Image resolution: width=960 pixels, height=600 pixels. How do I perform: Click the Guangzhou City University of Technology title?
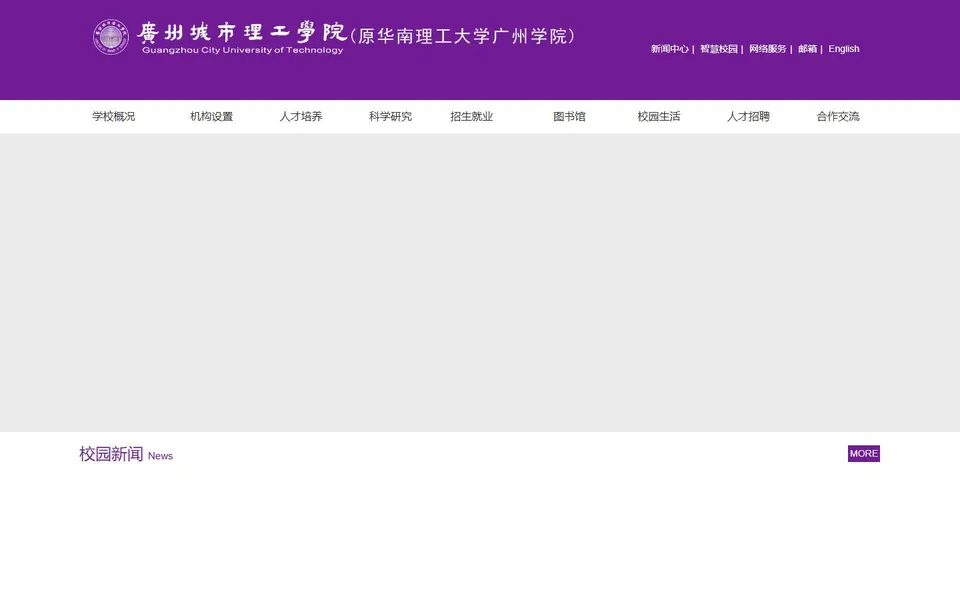coord(242,38)
